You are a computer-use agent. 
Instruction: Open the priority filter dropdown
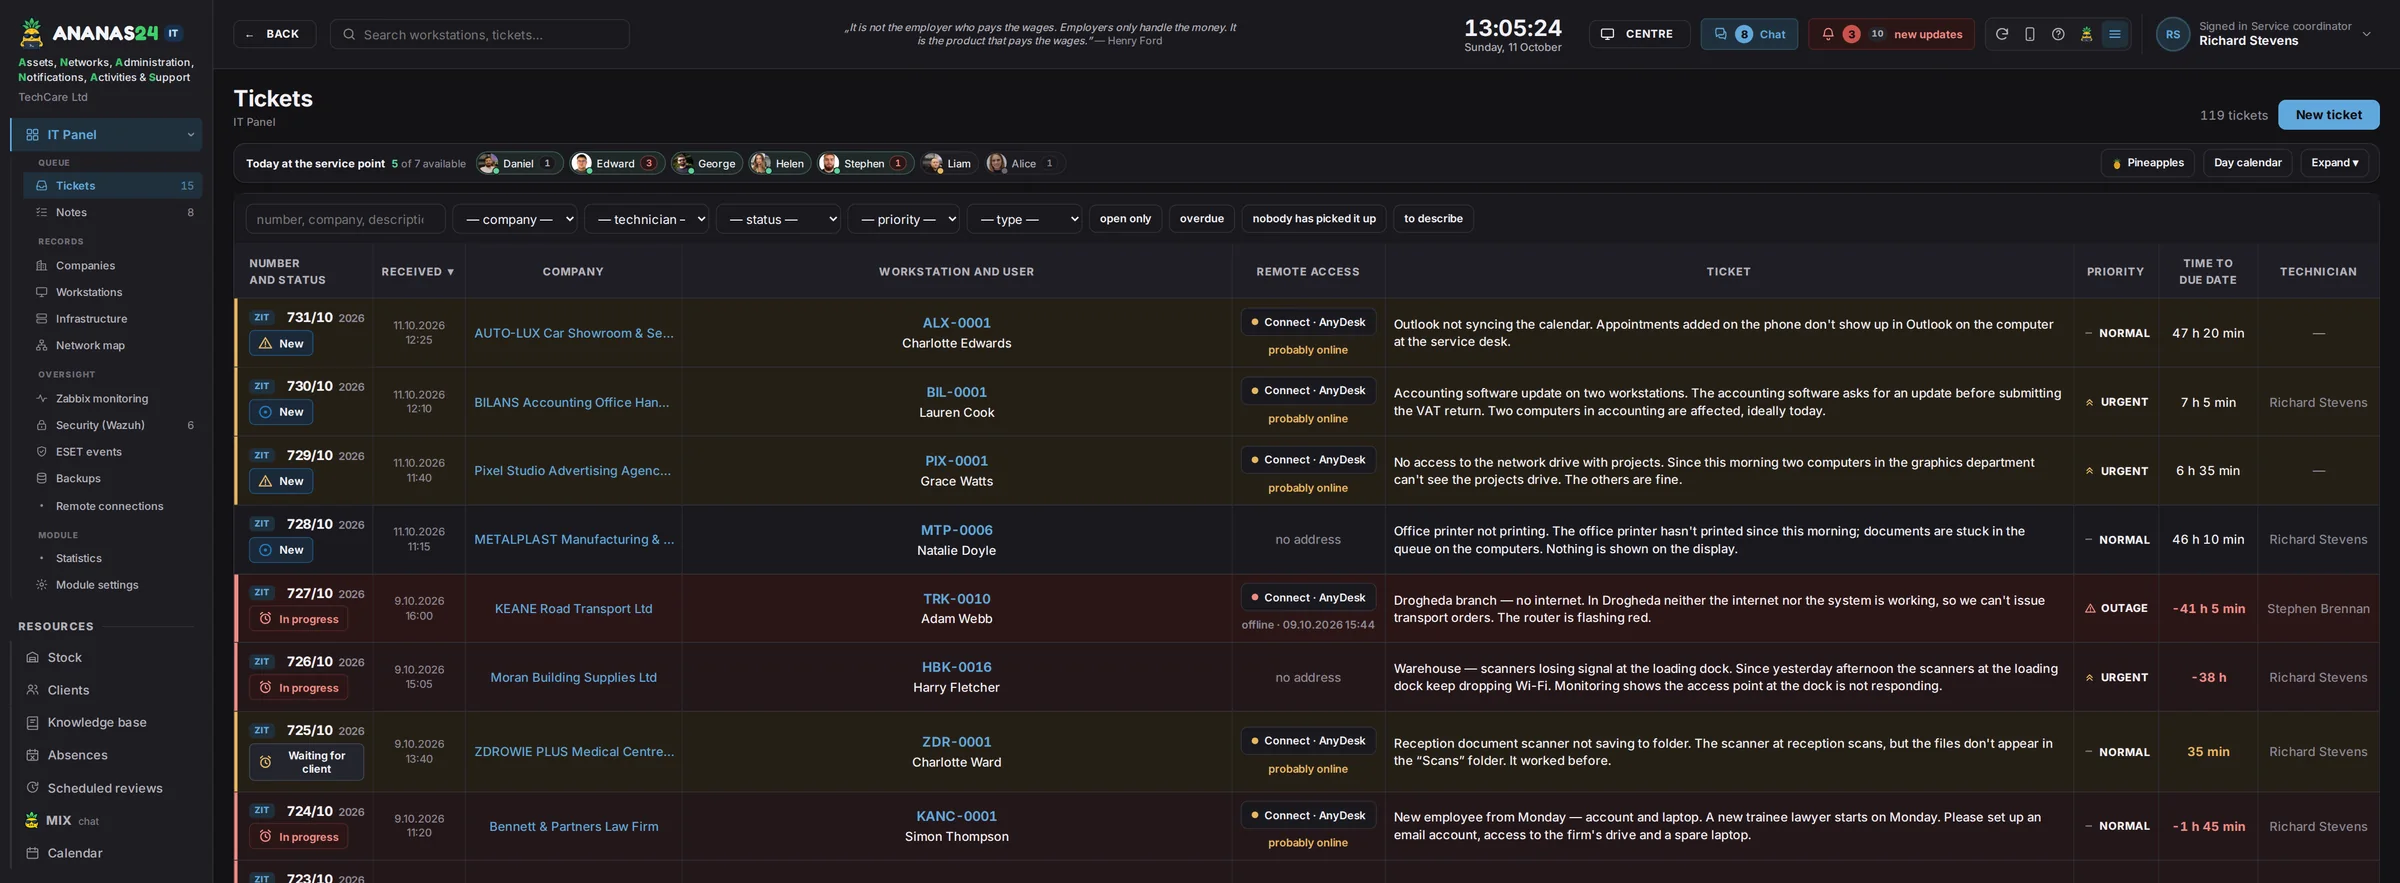903,219
